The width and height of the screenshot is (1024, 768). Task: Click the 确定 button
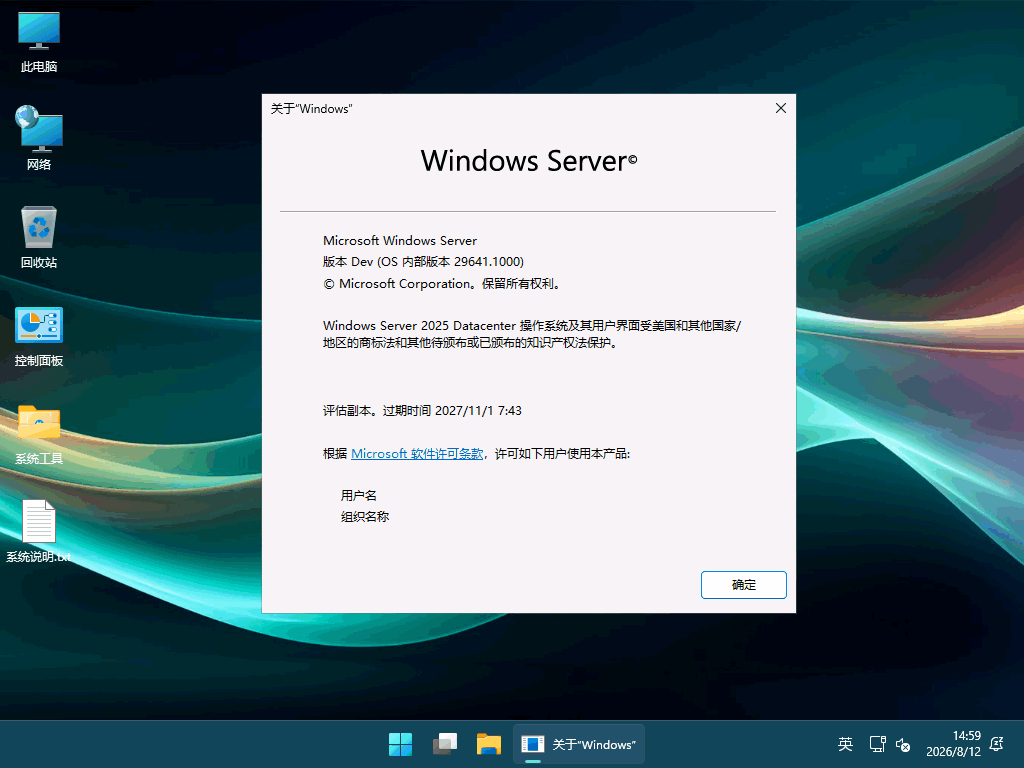(x=743, y=584)
